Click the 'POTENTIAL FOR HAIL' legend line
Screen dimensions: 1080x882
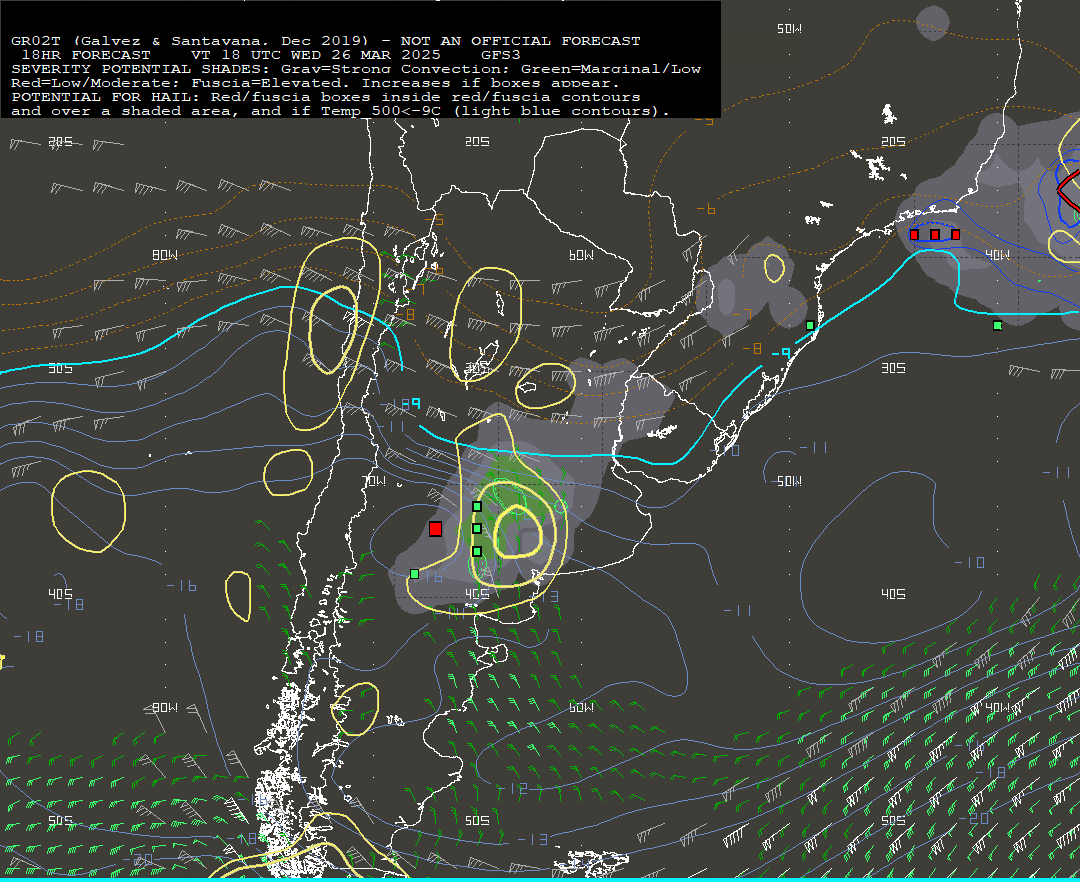pyautogui.click(x=326, y=97)
